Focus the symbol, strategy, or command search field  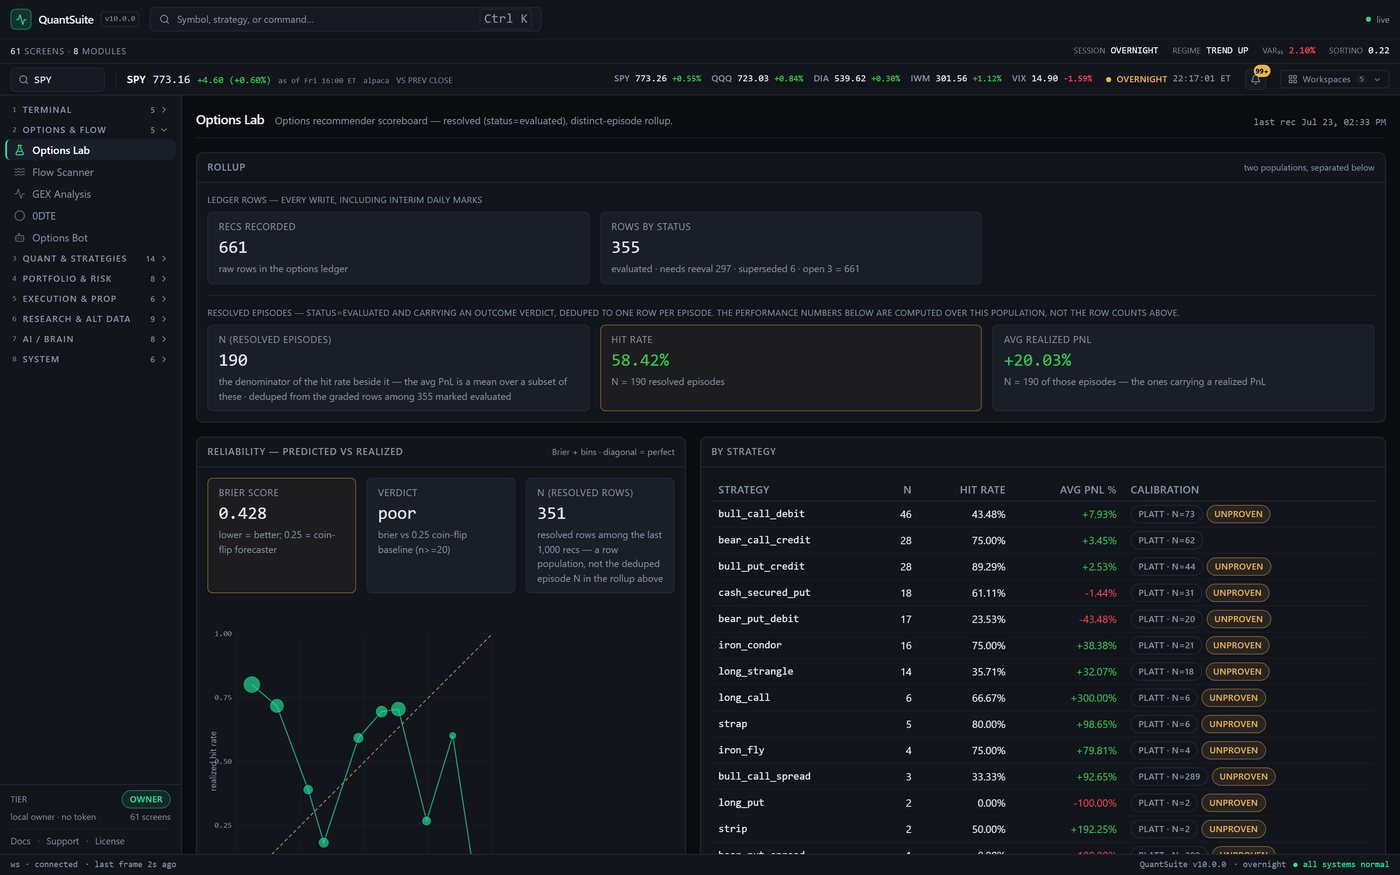coord(345,19)
